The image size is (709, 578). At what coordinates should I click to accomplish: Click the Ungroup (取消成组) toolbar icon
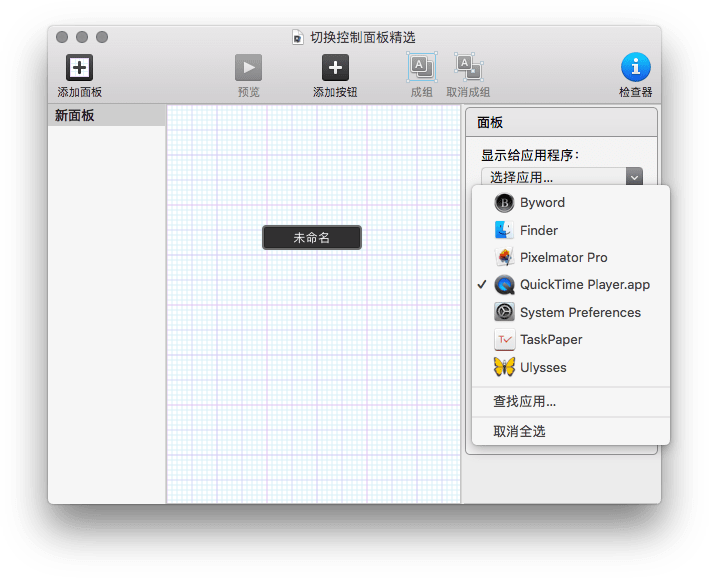click(x=467, y=68)
